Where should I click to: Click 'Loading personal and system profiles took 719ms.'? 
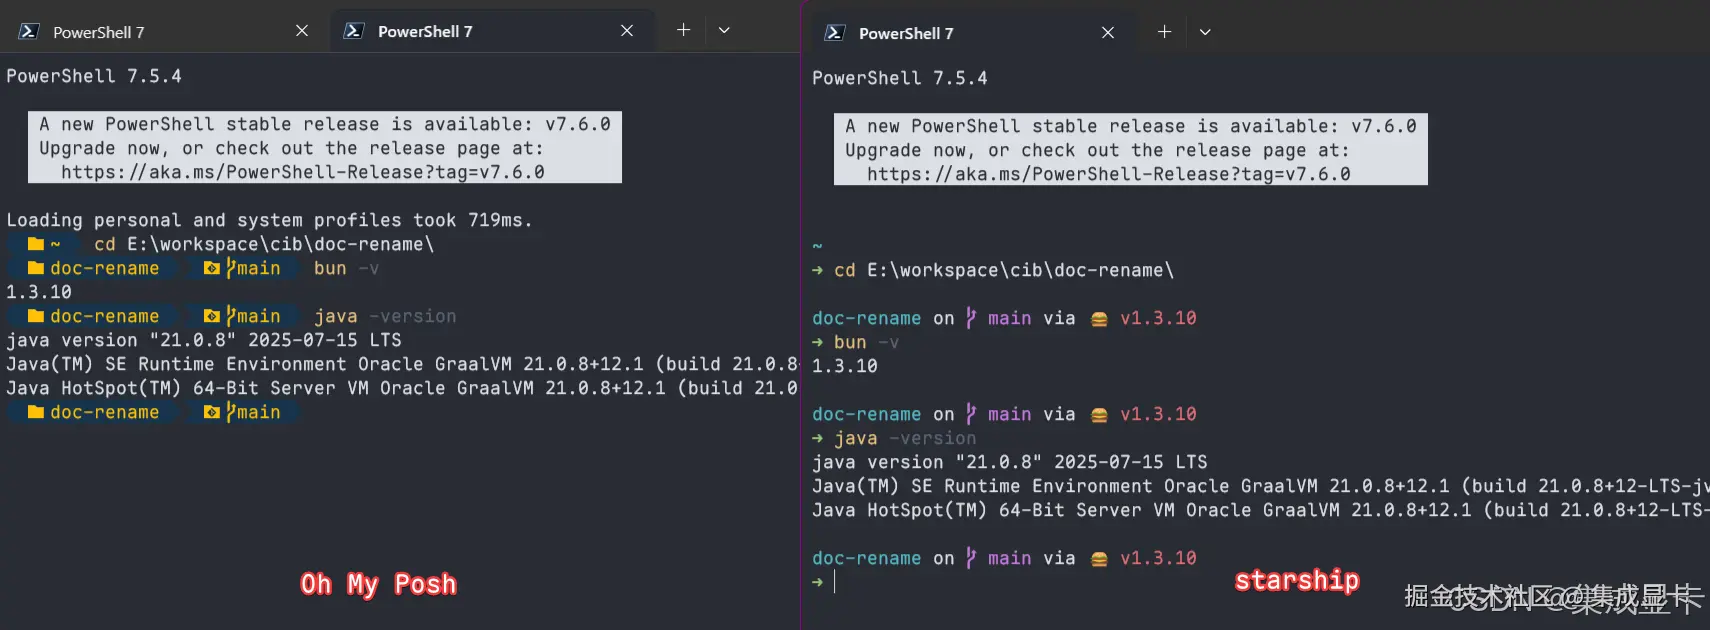pyautogui.click(x=270, y=220)
